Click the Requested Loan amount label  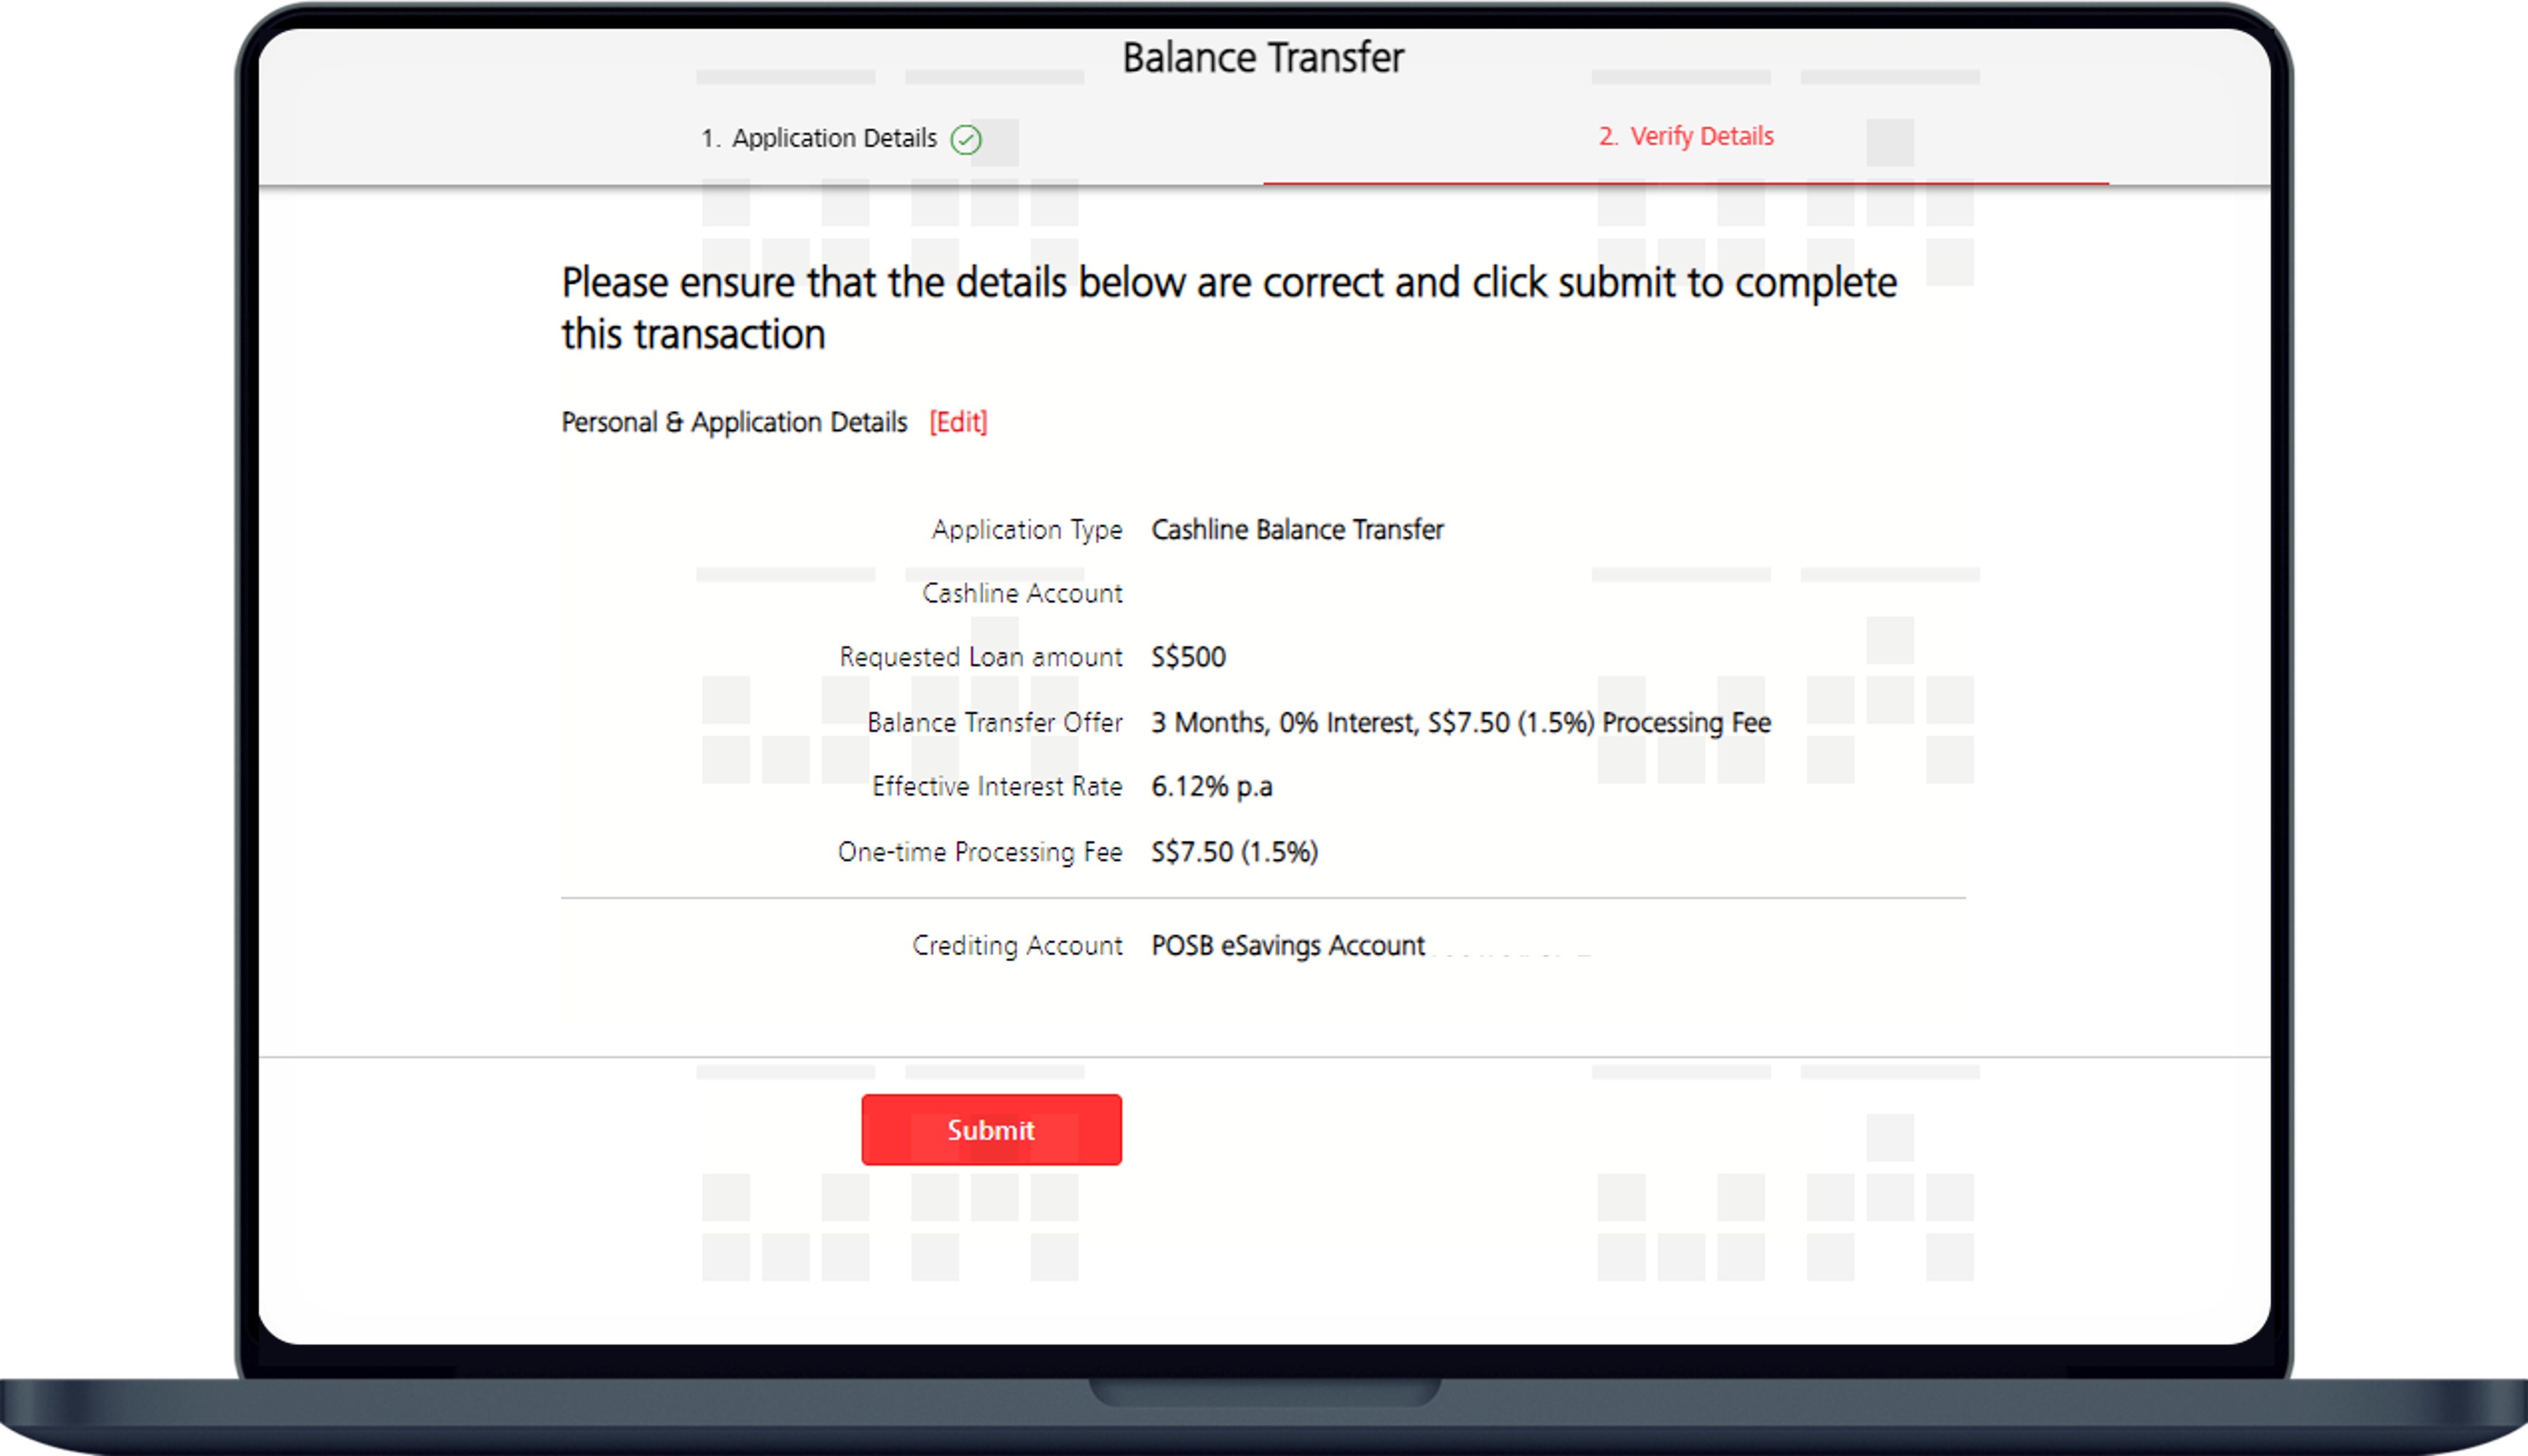click(981, 657)
